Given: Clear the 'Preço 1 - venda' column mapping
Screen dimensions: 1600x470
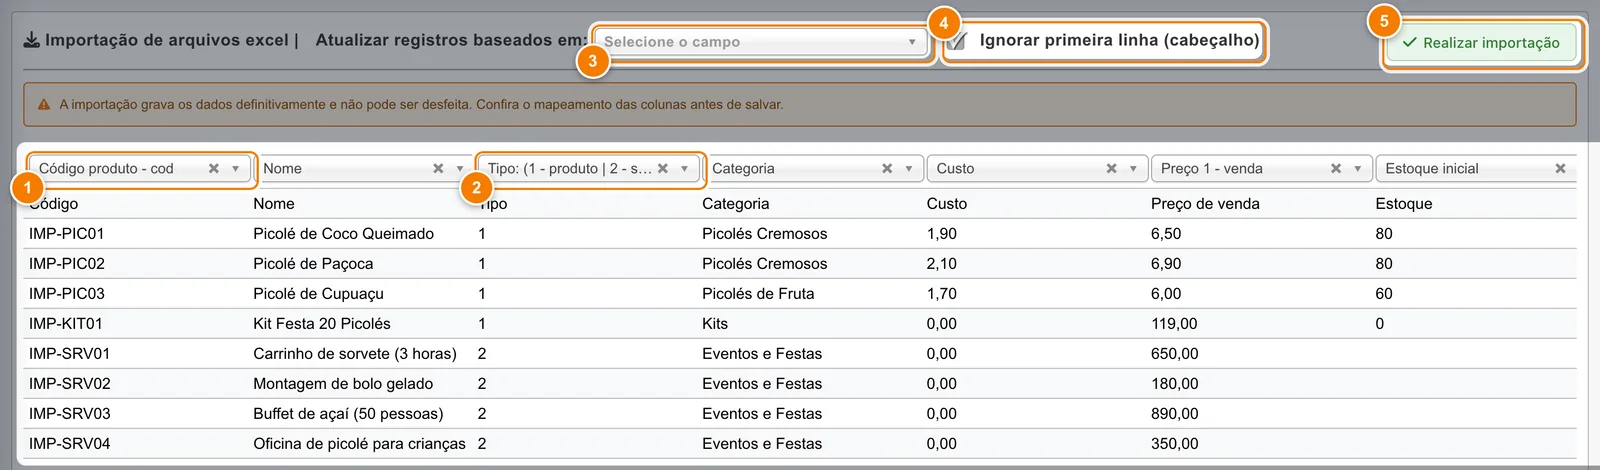Looking at the screenshot, I should tap(1336, 169).
